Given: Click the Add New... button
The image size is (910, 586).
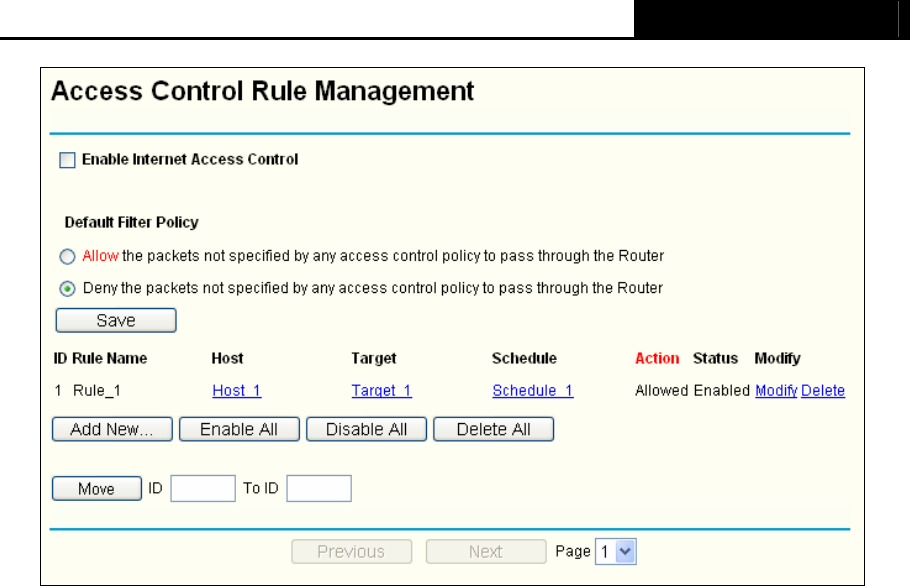Looking at the screenshot, I should [x=112, y=429].
